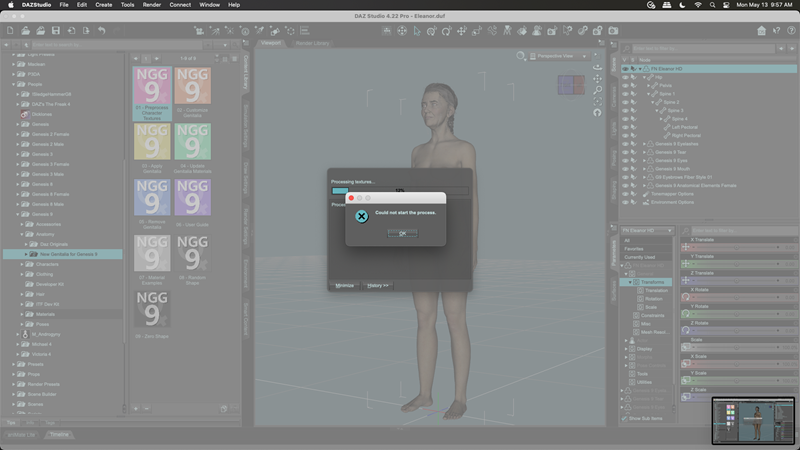The width and height of the screenshot is (800, 450).
Task: Click the Save scene disk icon
Action: coord(56,31)
